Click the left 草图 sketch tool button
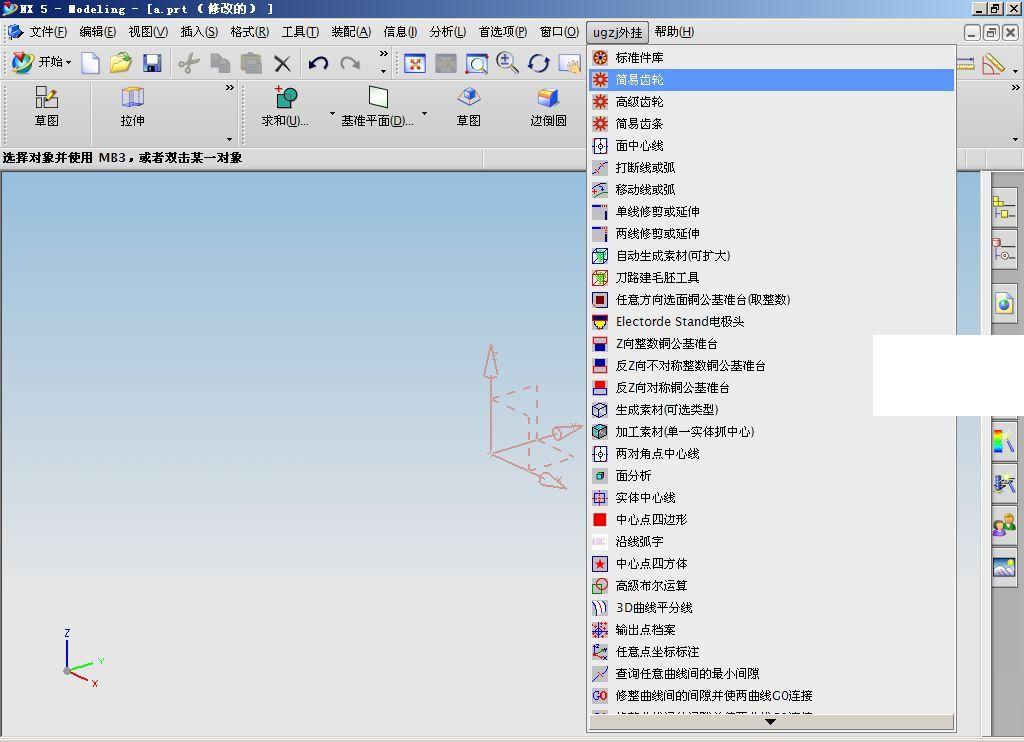The image size is (1024, 742). tap(46, 106)
